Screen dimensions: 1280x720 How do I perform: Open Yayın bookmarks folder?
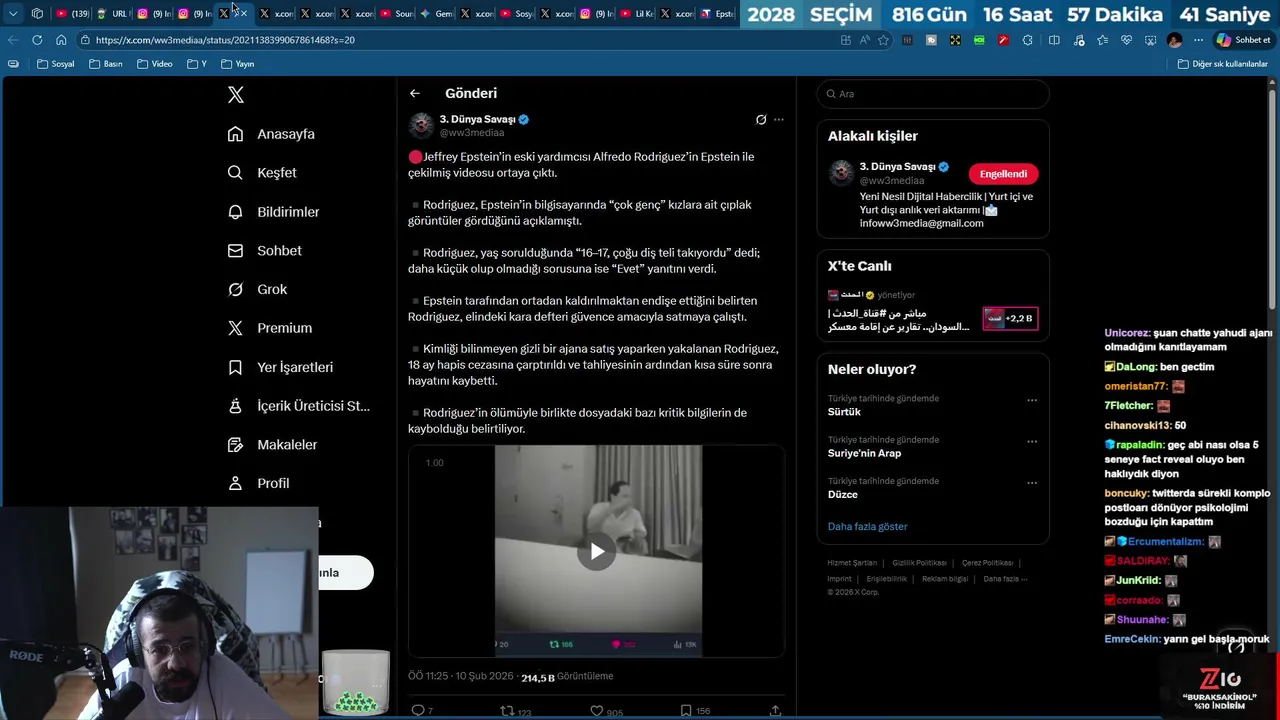pos(238,64)
